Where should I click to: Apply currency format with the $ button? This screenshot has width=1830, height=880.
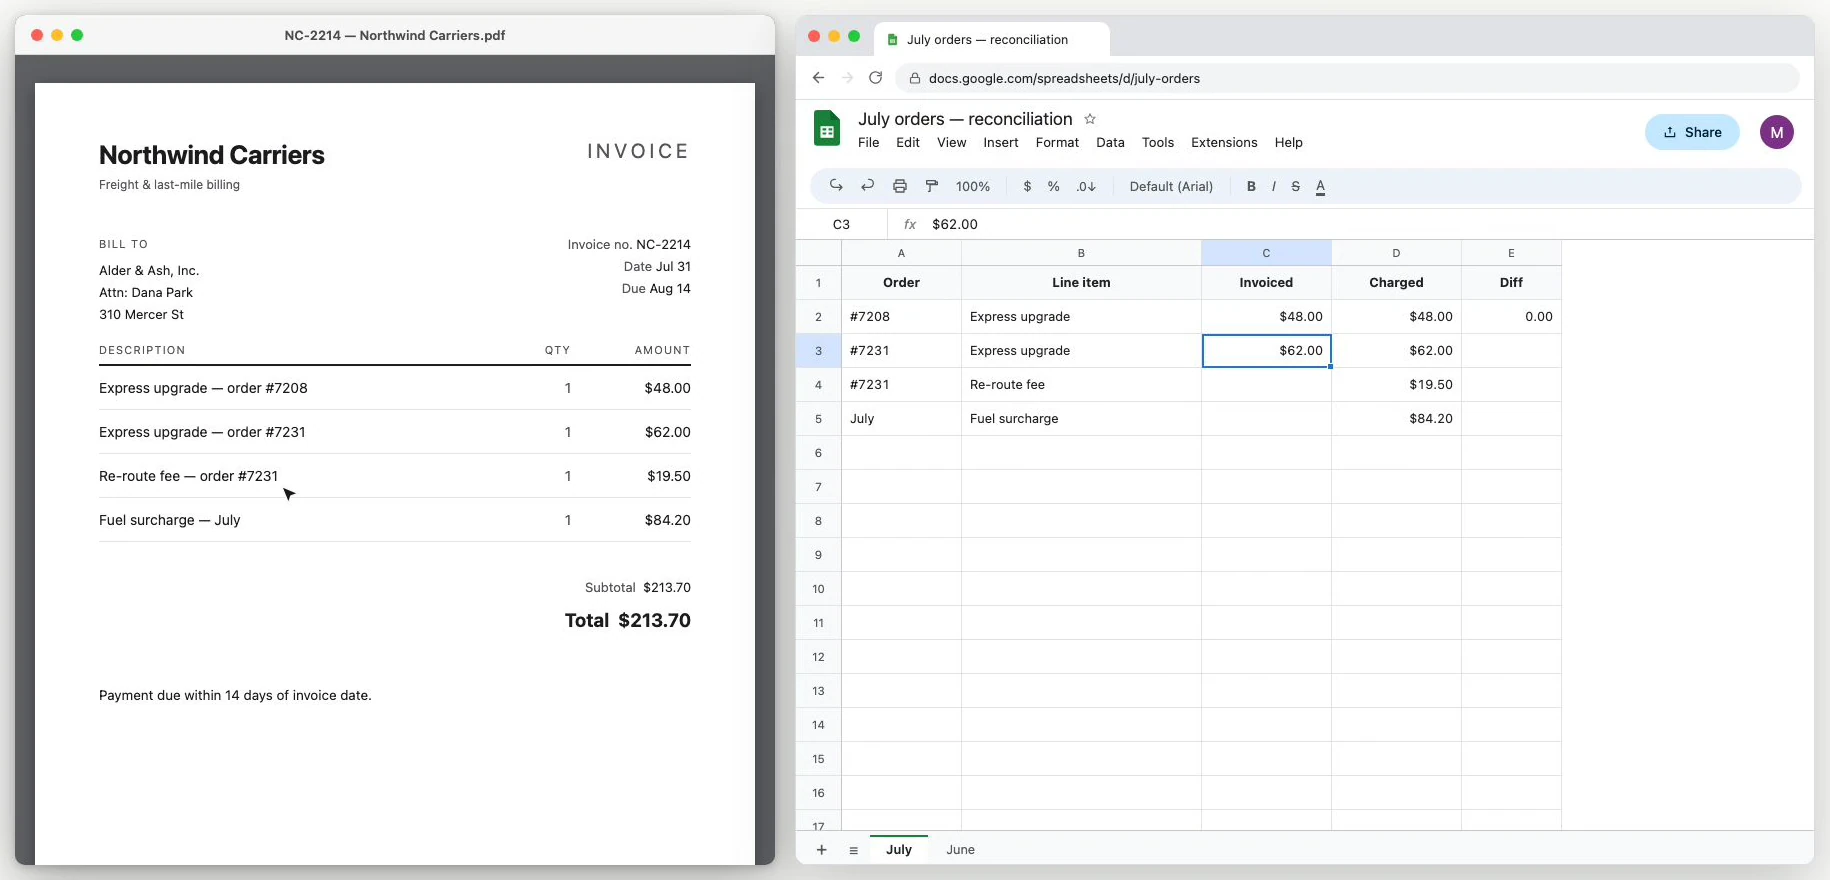[1027, 186]
